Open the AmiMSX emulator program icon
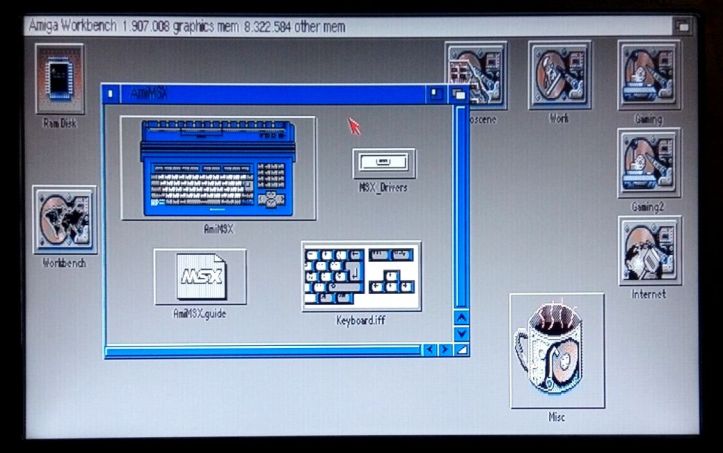 click(x=217, y=167)
